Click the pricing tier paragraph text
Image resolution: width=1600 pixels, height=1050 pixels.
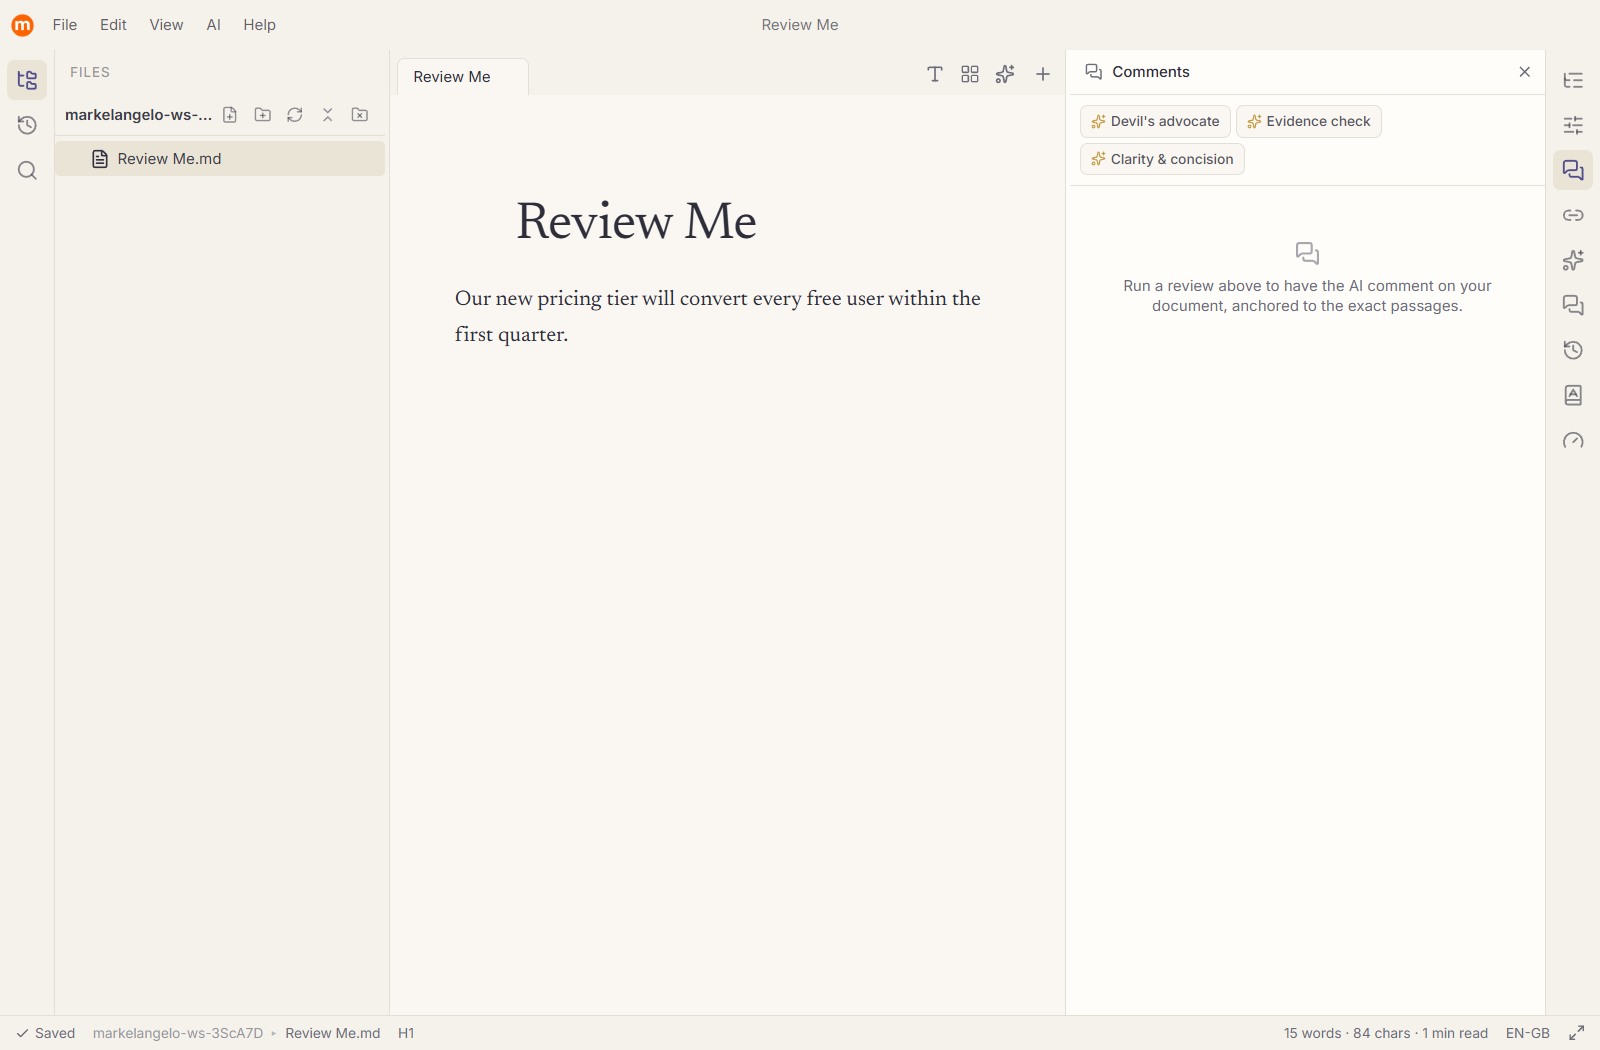point(717,316)
